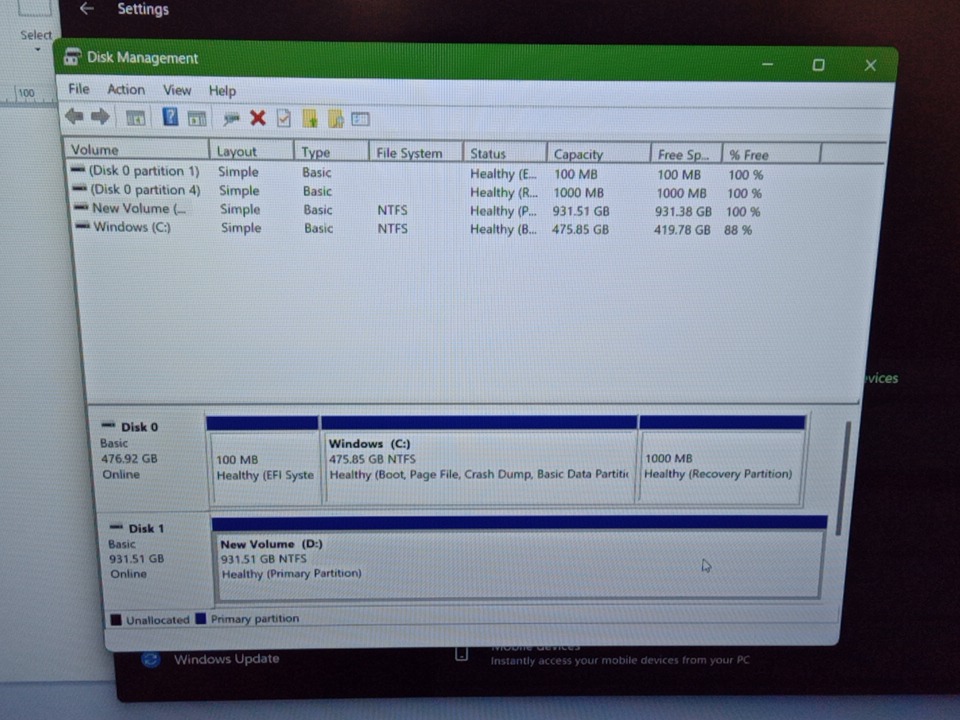The image size is (960, 720).
Task: Click the Back arrow in Disk Management toolbar
Action: tap(75, 116)
